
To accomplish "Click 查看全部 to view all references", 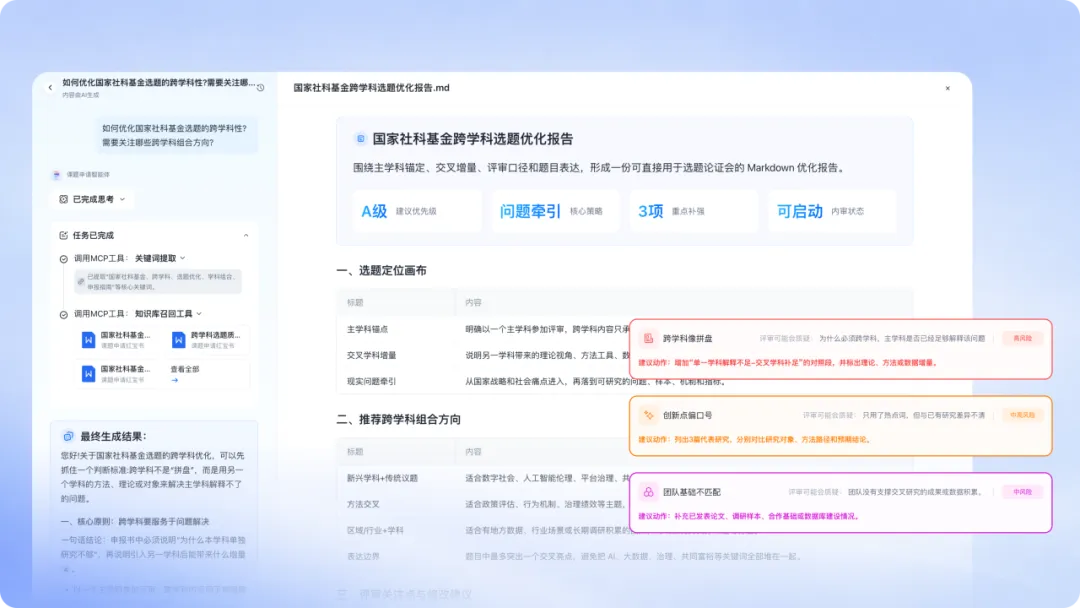I will click(x=185, y=369).
